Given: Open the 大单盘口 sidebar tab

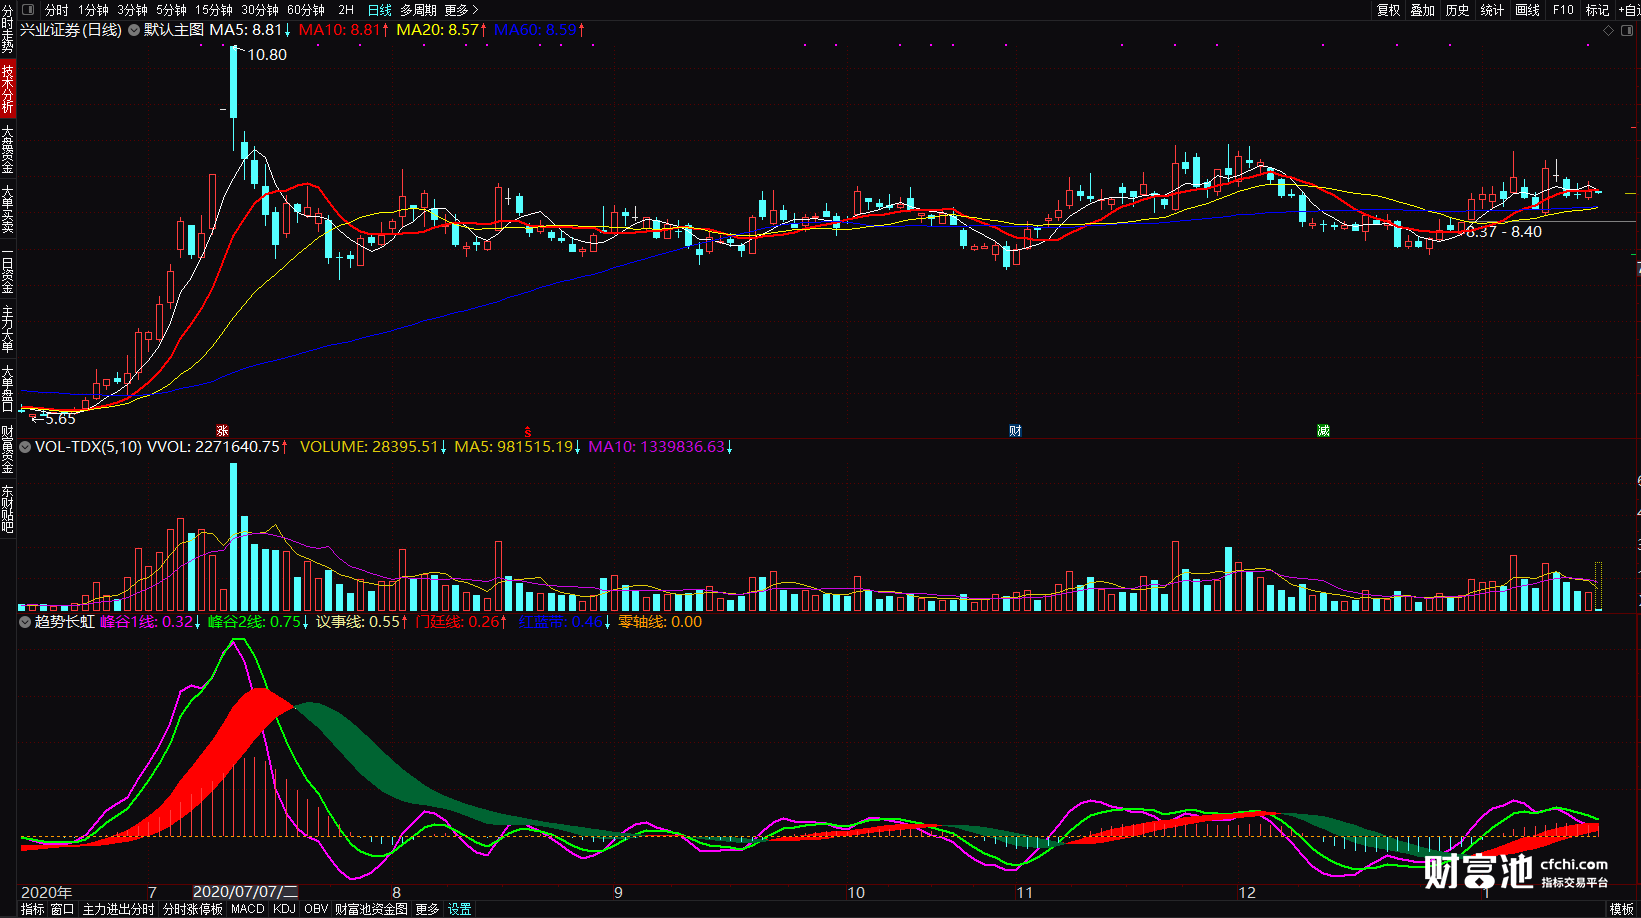Looking at the screenshot, I should tap(8, 389).
